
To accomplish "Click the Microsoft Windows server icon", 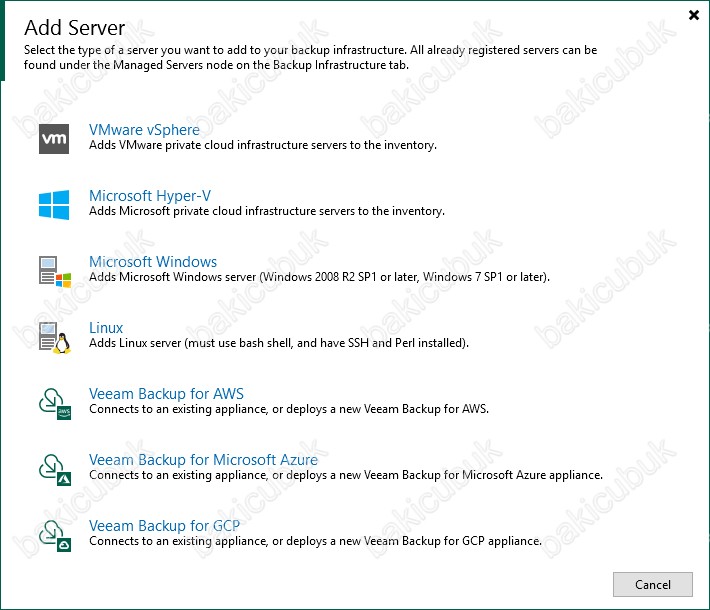I will click(53, 270).
